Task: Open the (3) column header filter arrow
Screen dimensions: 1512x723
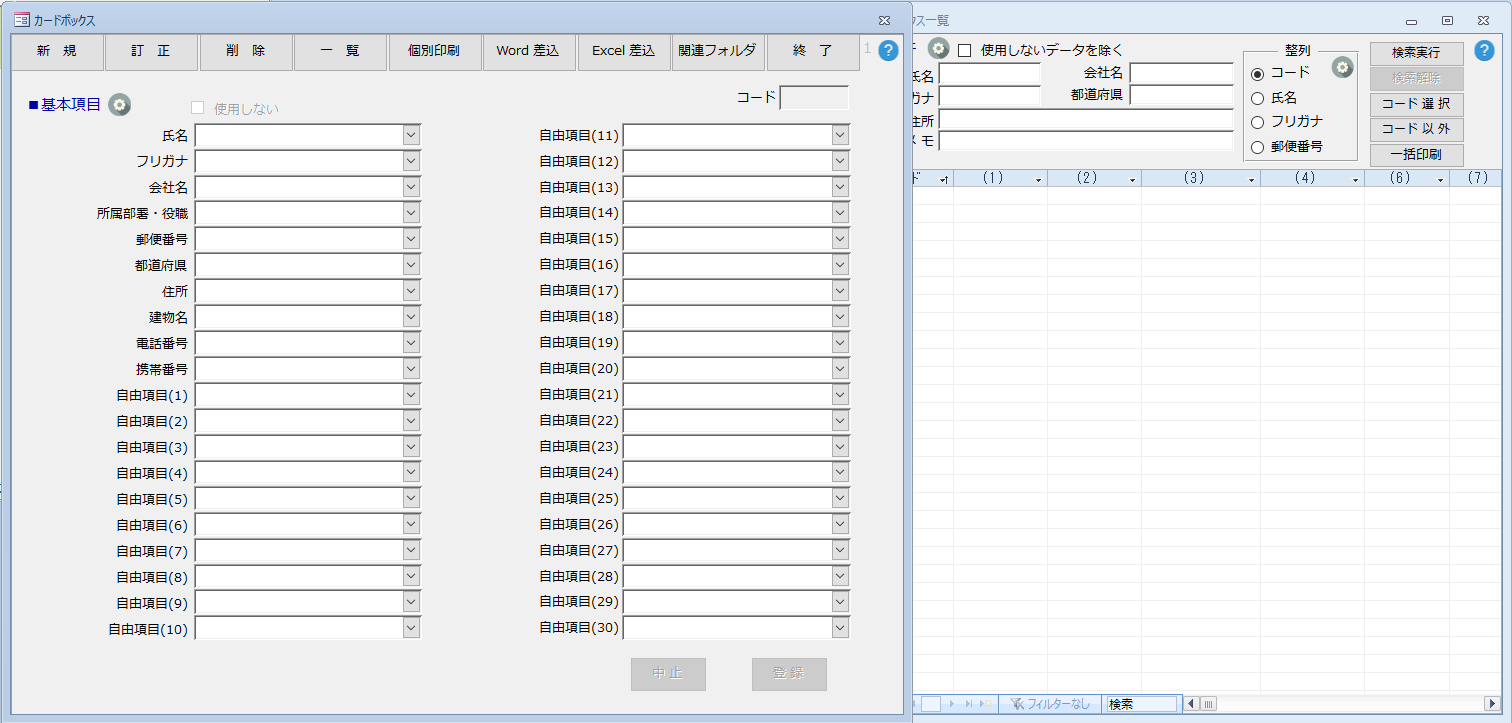Action: [x=1251, y=179]
